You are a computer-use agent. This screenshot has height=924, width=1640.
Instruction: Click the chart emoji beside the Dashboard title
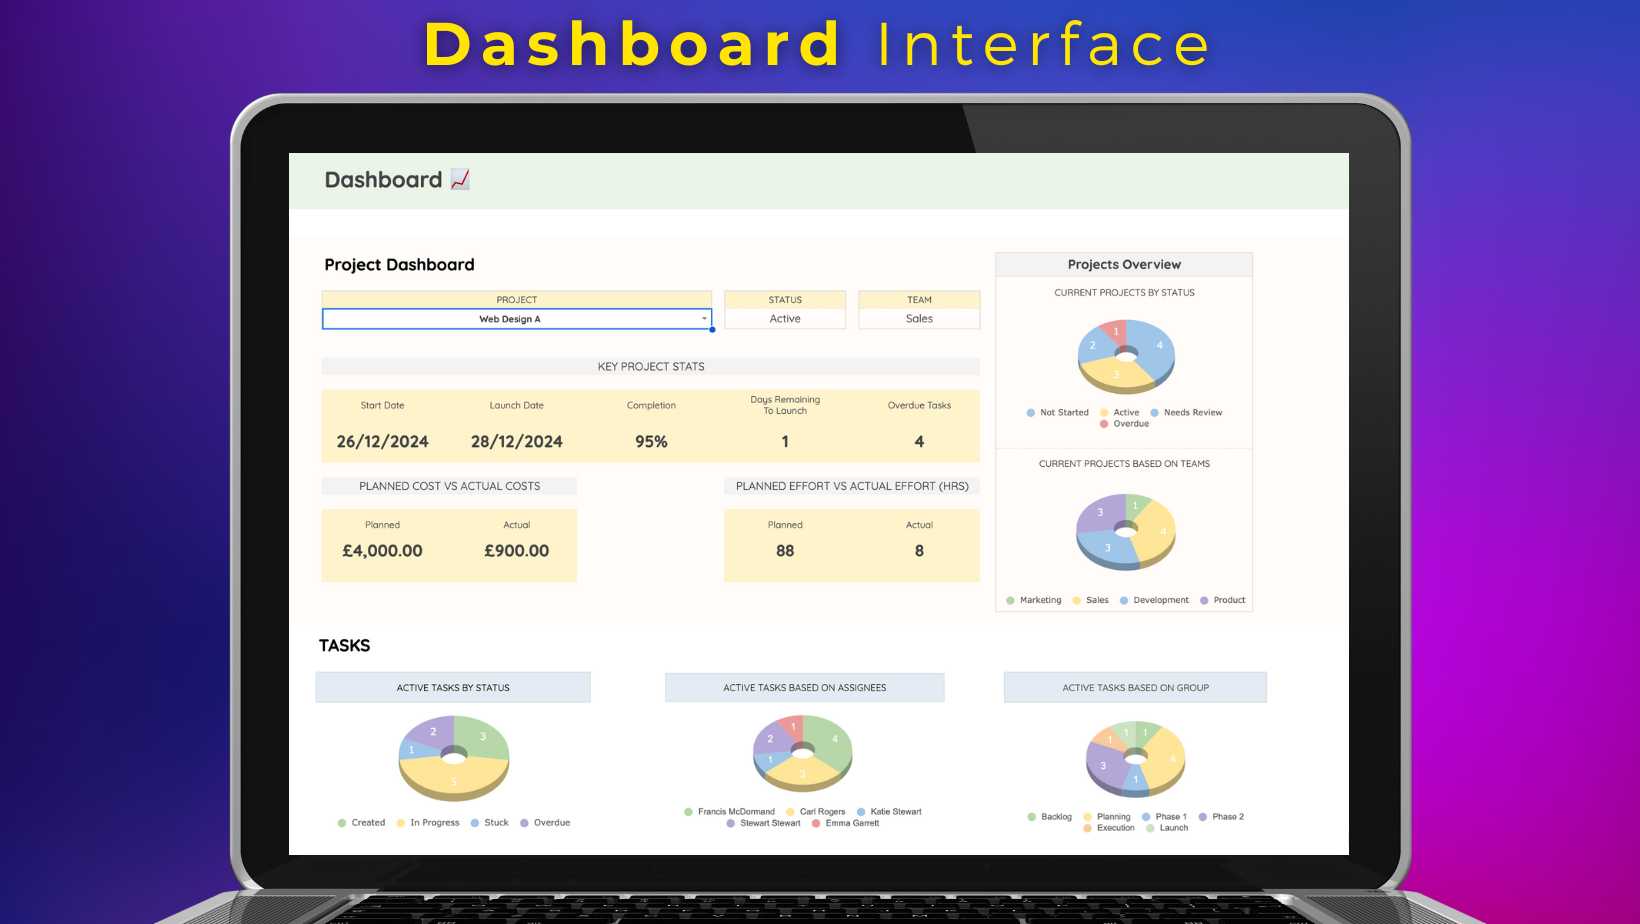[x=460, y=180]
